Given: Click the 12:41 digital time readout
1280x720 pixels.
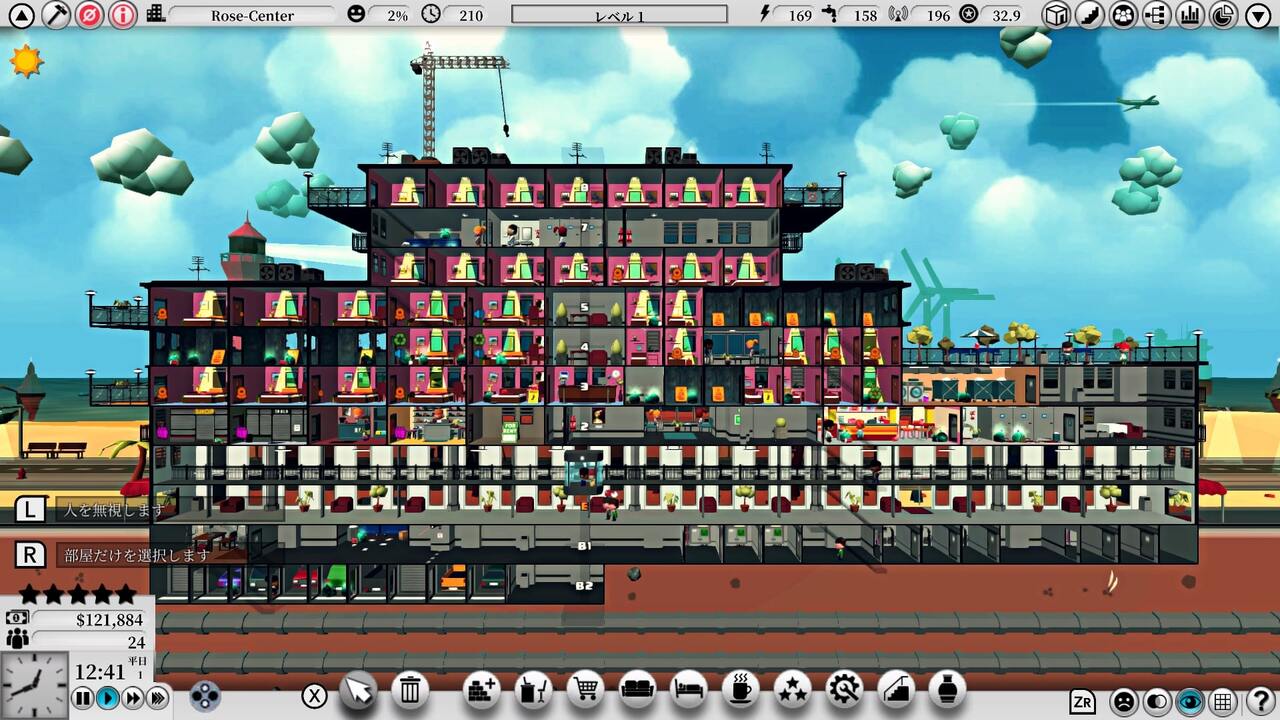Looking at the screenshot, I should pos(99,672).
